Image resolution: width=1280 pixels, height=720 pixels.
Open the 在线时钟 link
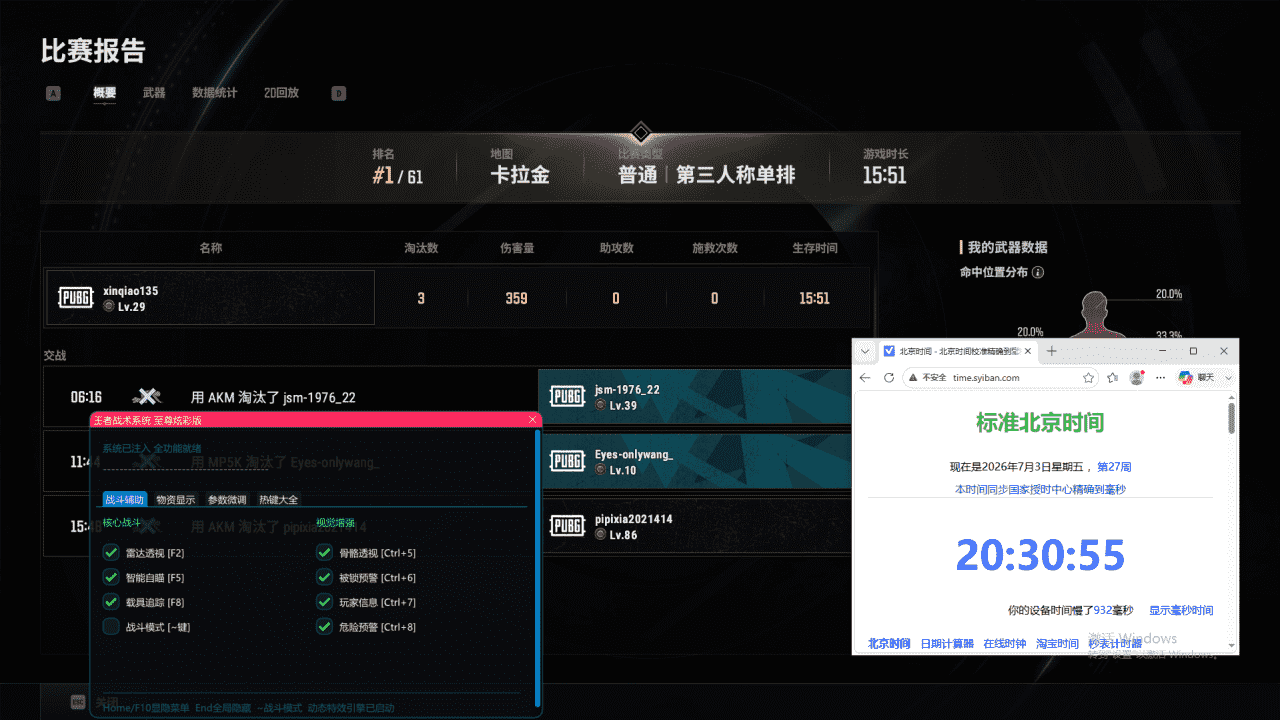pyautogui.click(x=1004, y=644)
